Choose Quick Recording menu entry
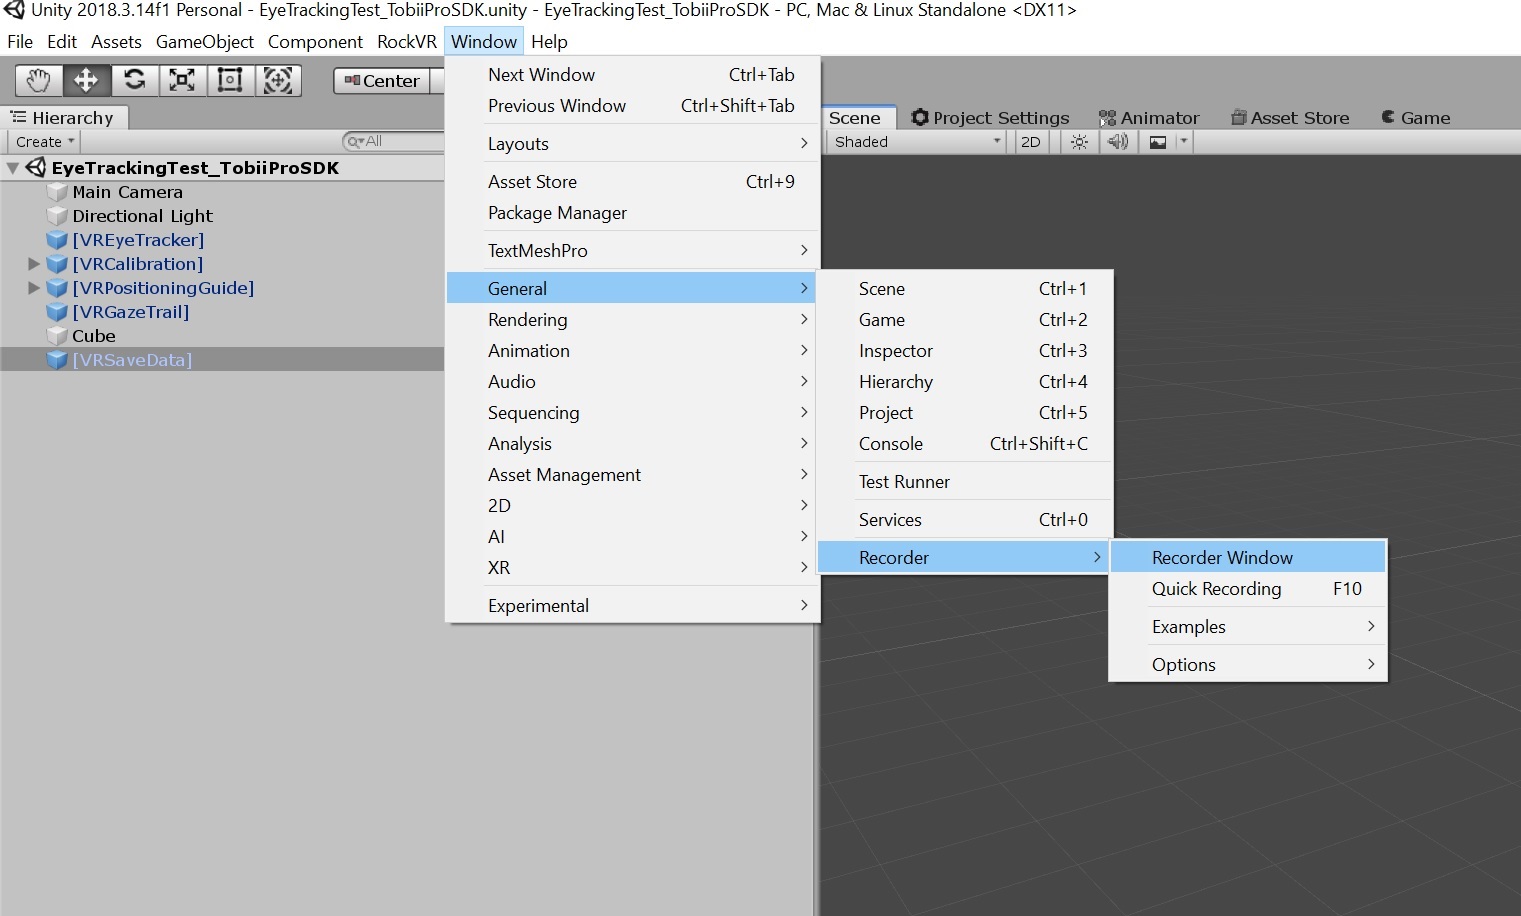Viewport: 1521px width, 916px height. 1248,589
